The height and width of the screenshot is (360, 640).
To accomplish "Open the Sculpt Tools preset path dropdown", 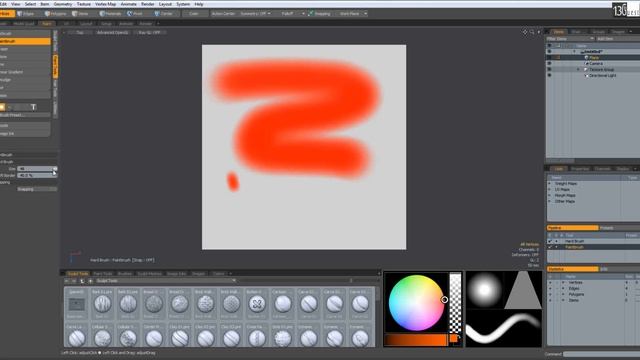I will (166, 281).
